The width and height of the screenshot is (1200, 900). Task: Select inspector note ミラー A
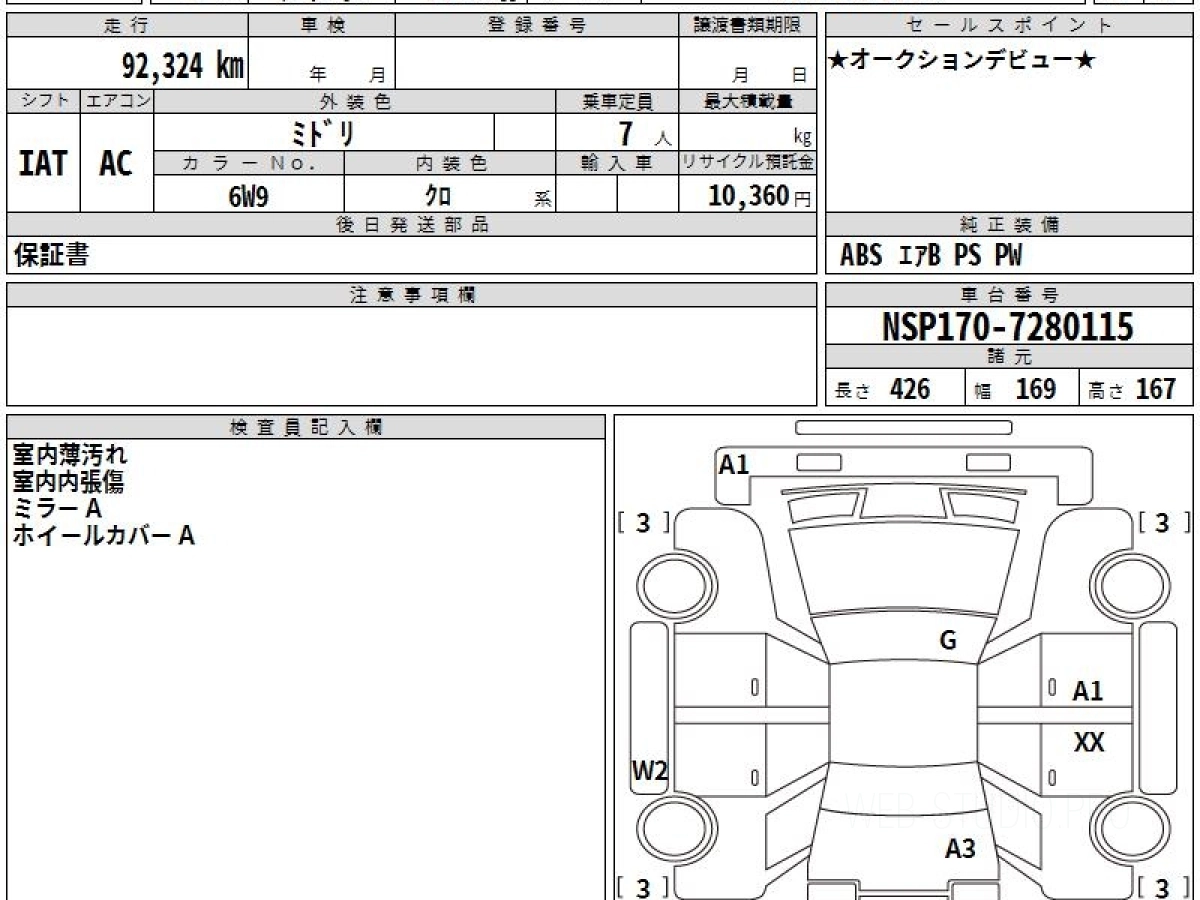tap(57, 509)
